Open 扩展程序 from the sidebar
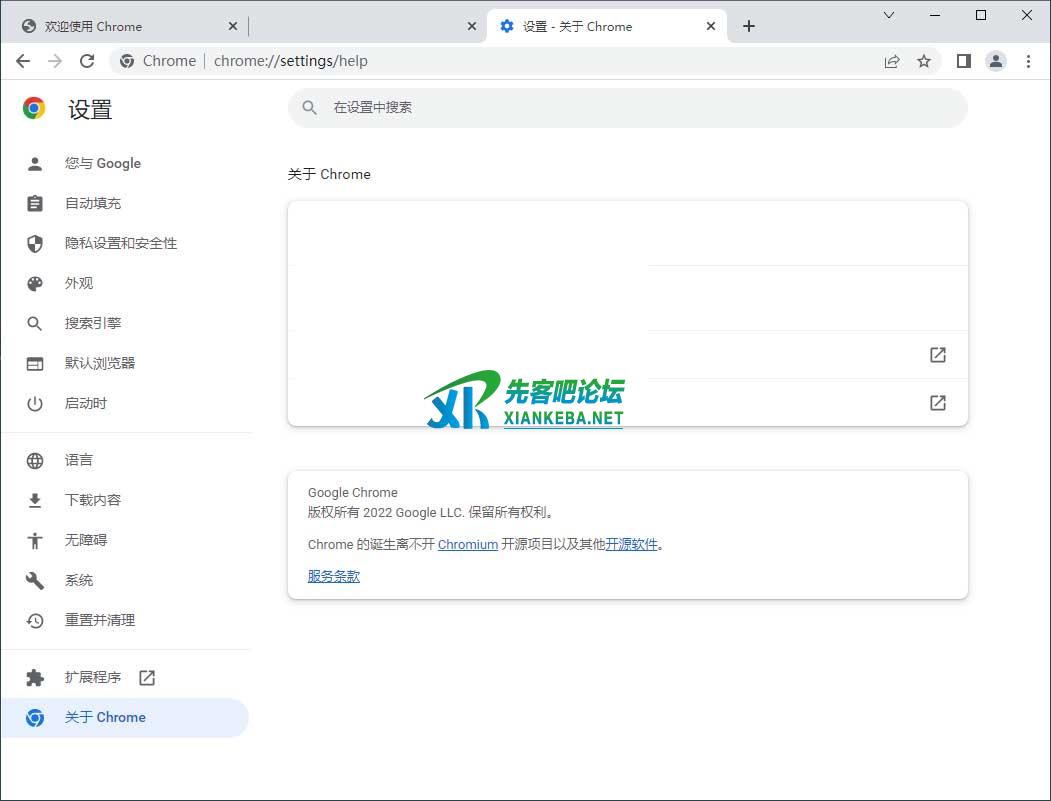Image resolution: width=1051 pixels, height=801 pixels. (93, 677)
